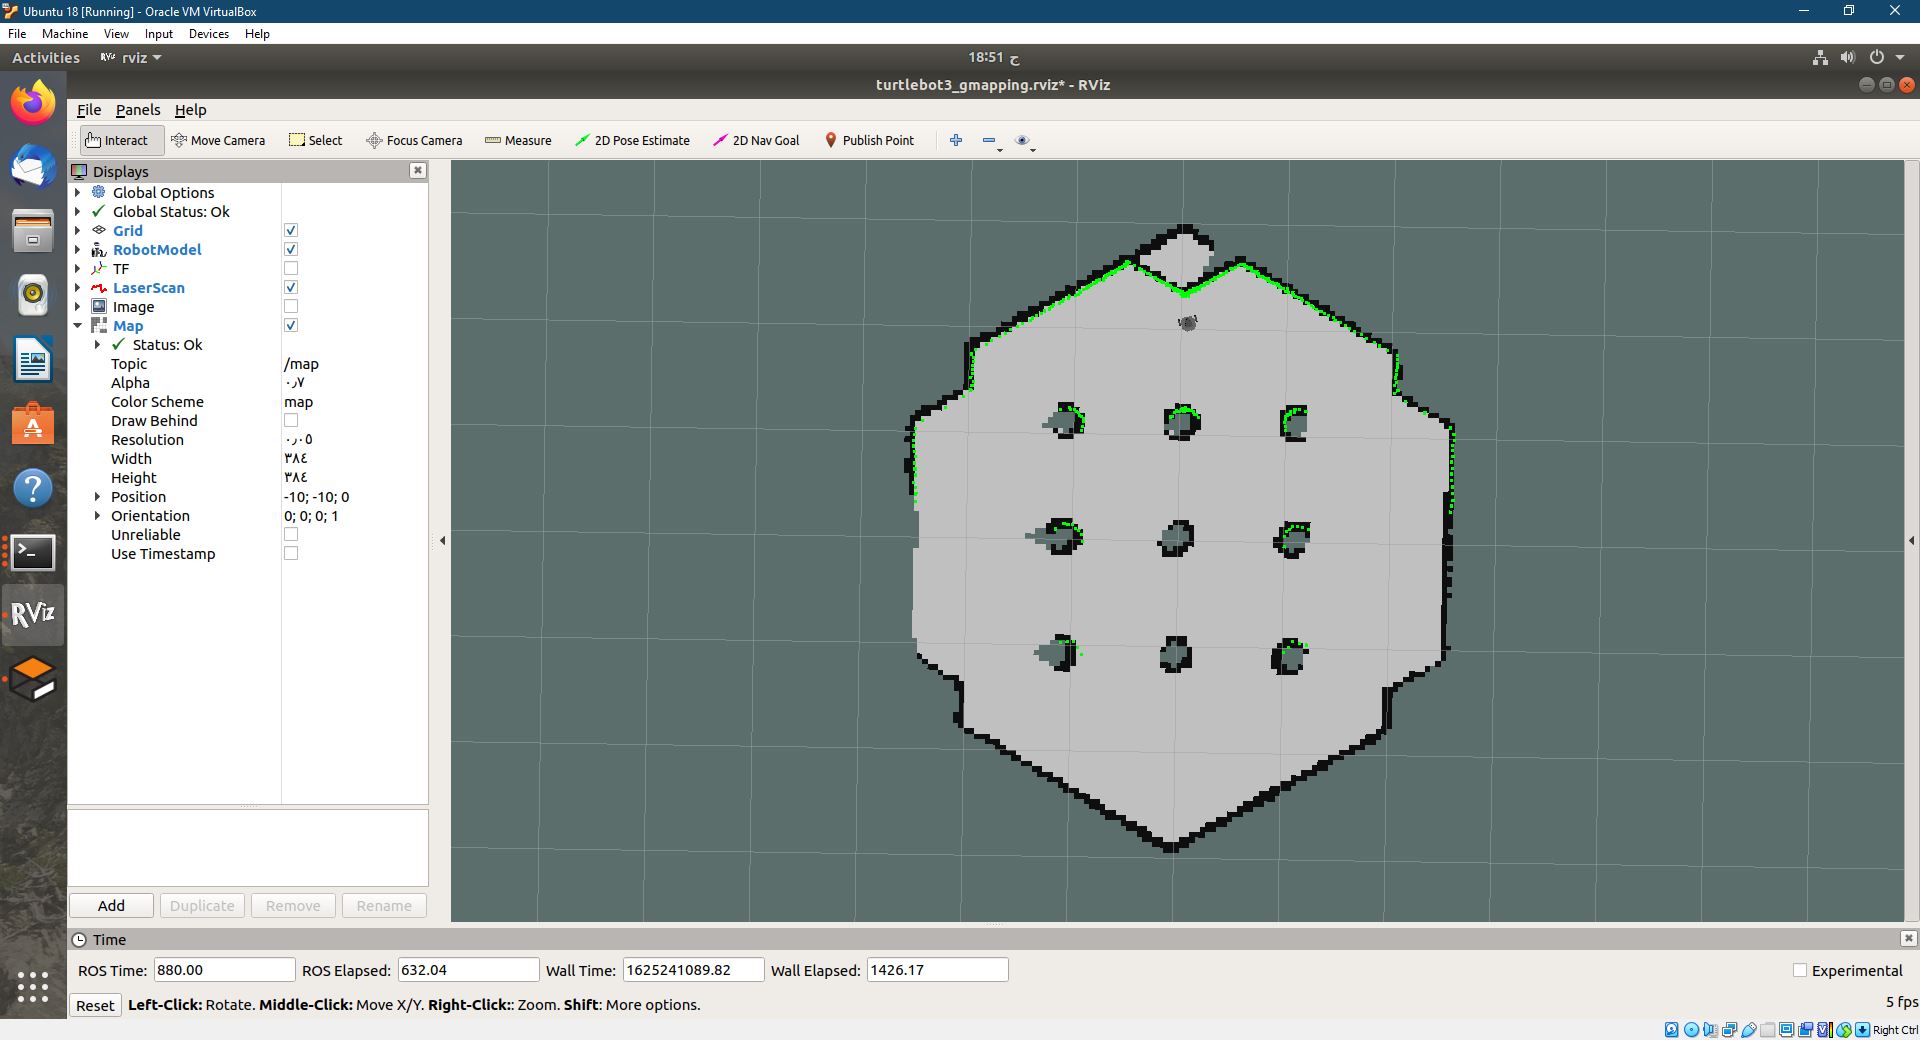Click the Publish Point tool
This screenshot has width=1920, height=1040.
click(x=869, y=140)
